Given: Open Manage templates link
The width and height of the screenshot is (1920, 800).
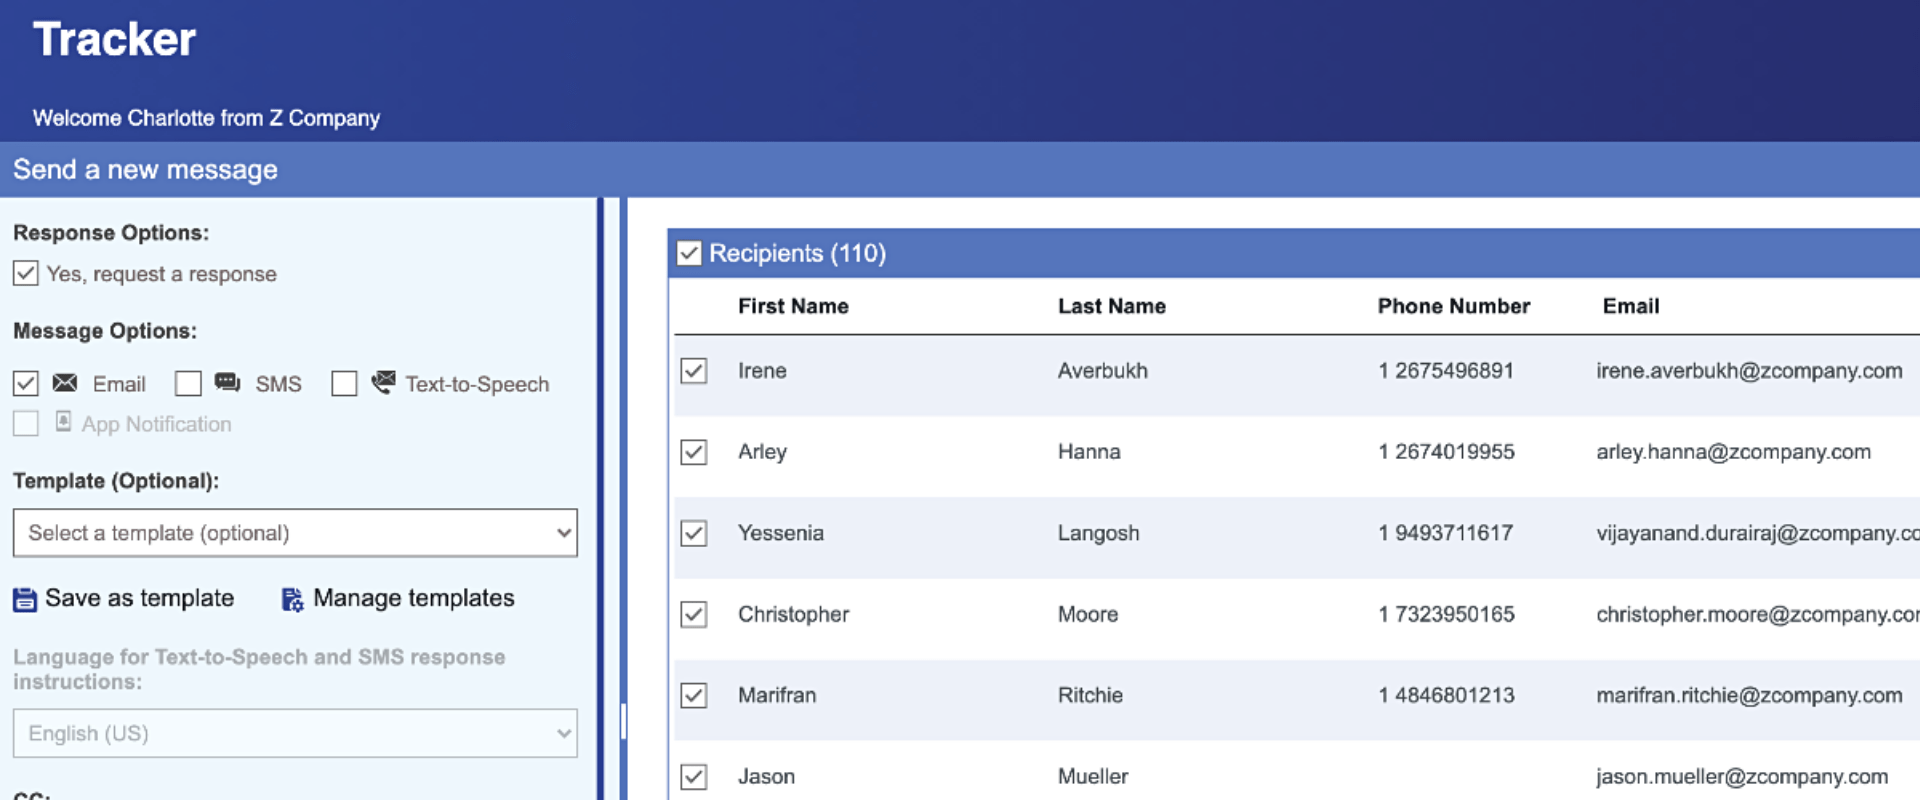Looking at the screenshot, I should [x=413, y=598].
